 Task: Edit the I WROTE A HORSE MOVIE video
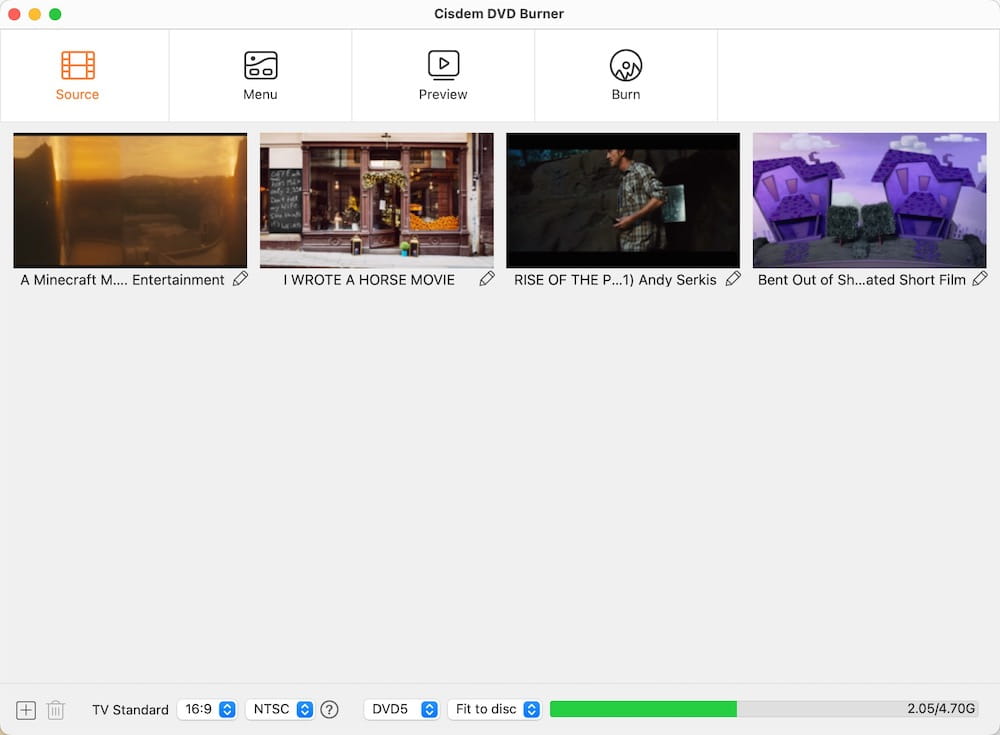pyautogui.click(x=487, y=279)
